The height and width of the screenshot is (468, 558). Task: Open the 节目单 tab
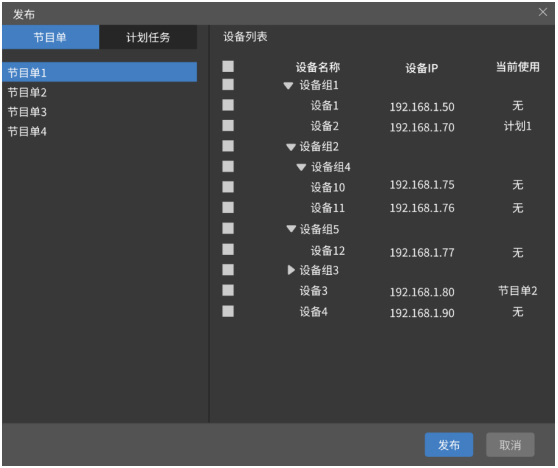pyautogui.click(x=51, y=37)
